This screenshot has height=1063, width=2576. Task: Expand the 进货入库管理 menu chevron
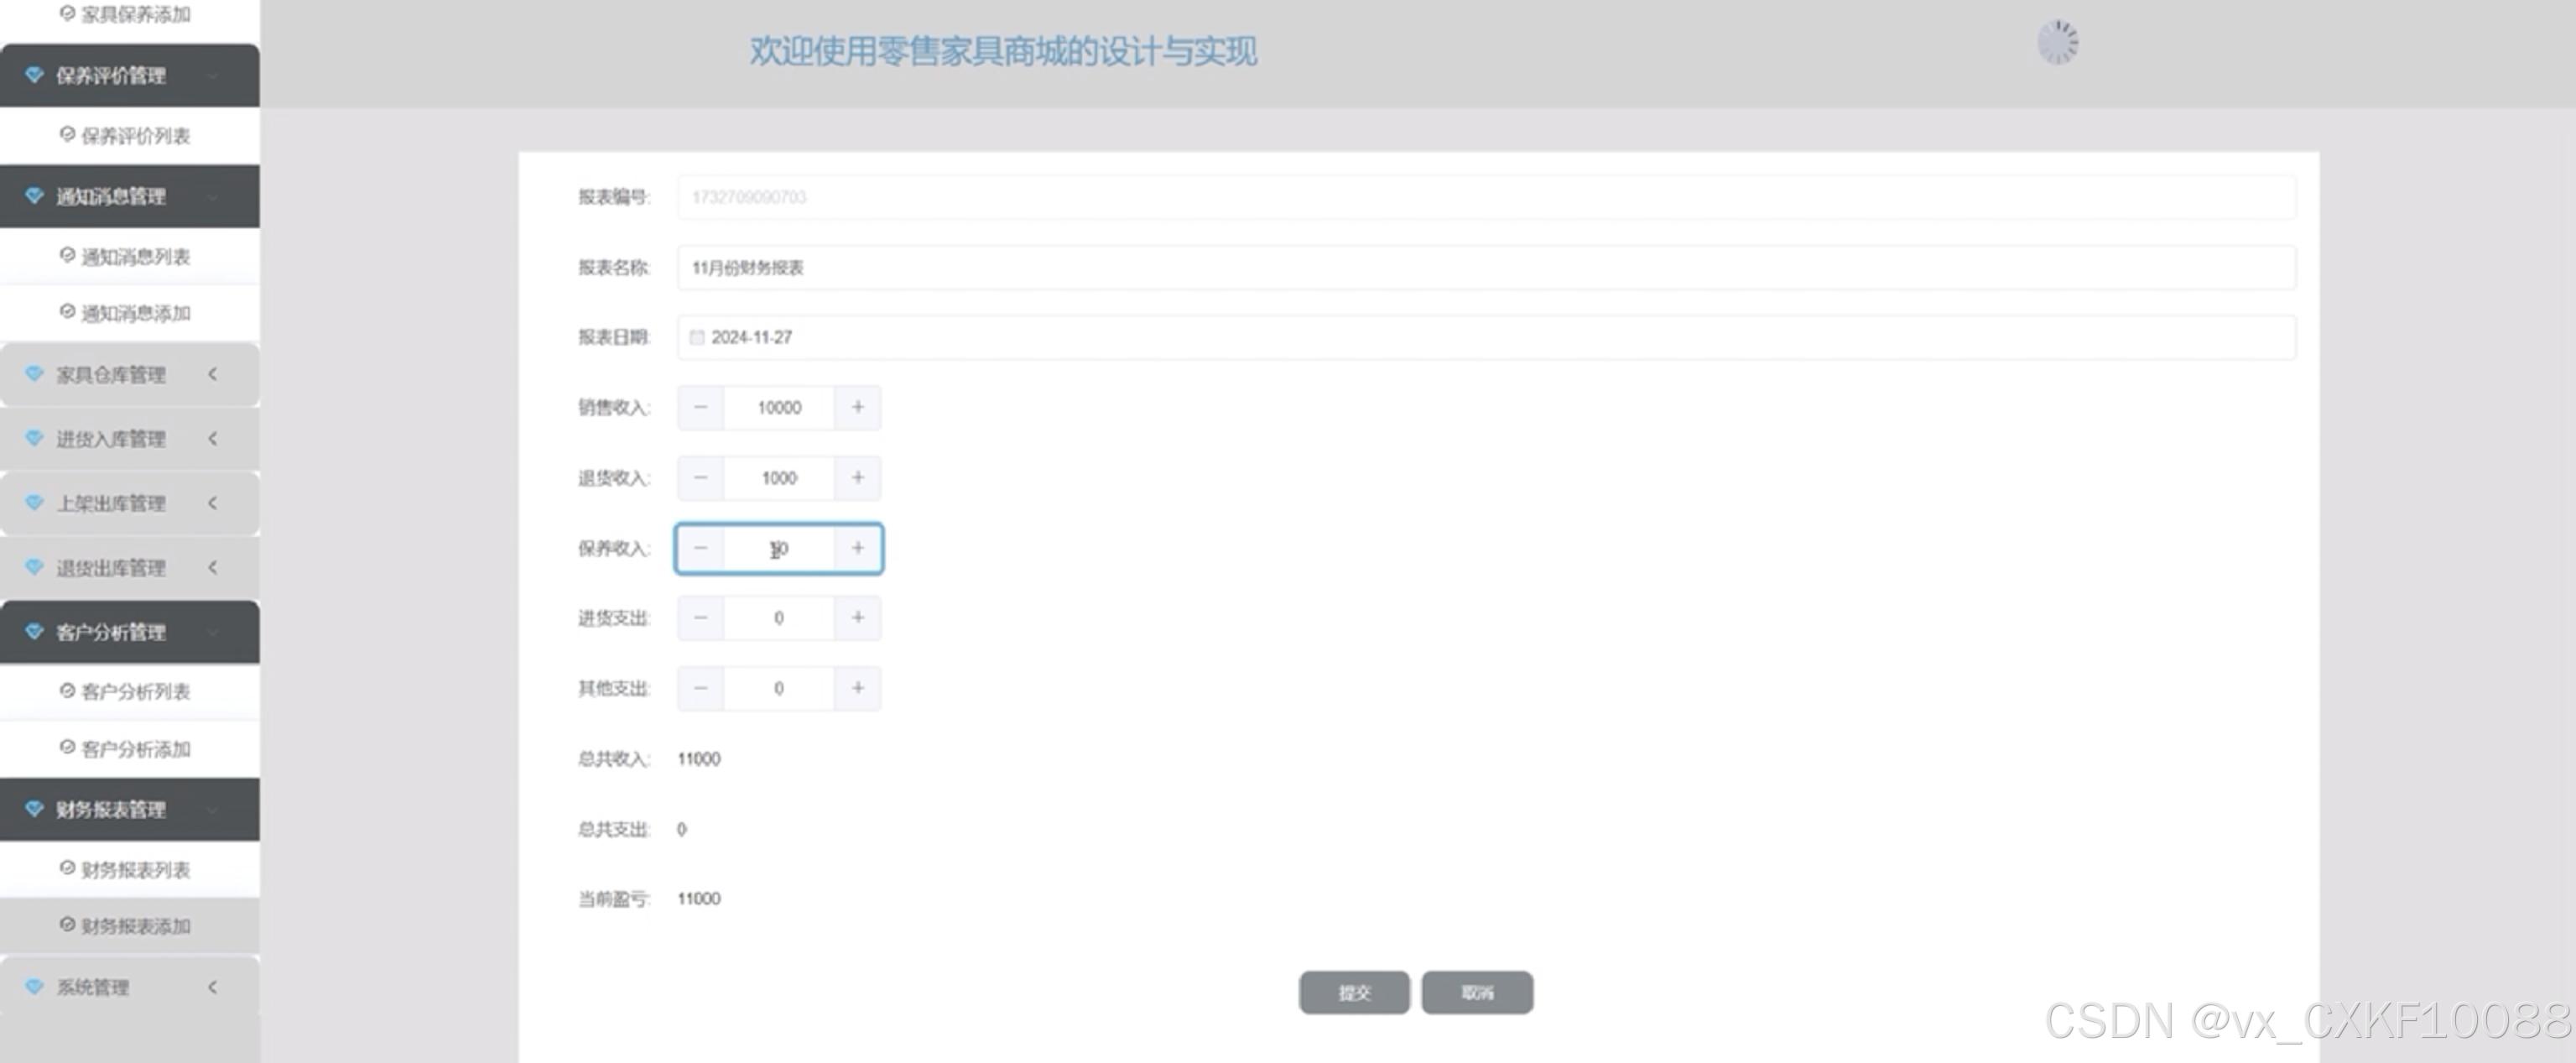click(212, 438)
